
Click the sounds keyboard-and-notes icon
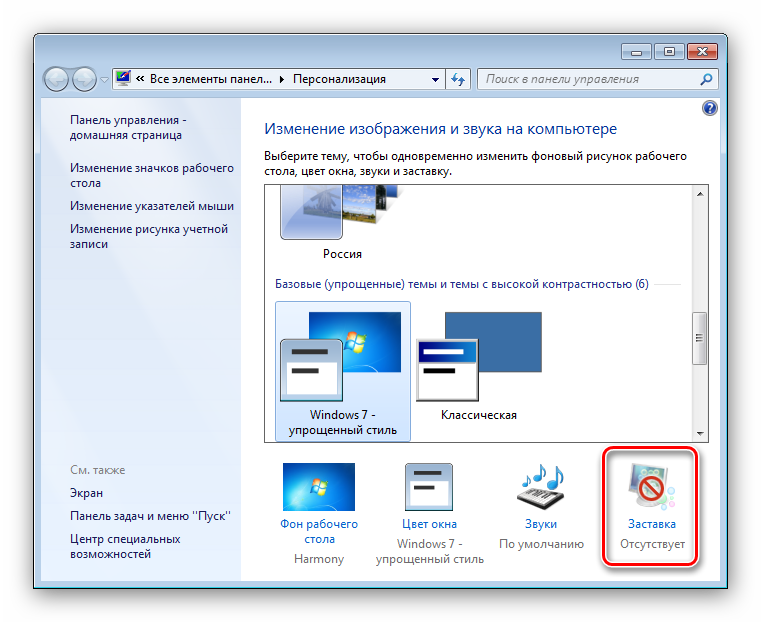pos(541,487)
